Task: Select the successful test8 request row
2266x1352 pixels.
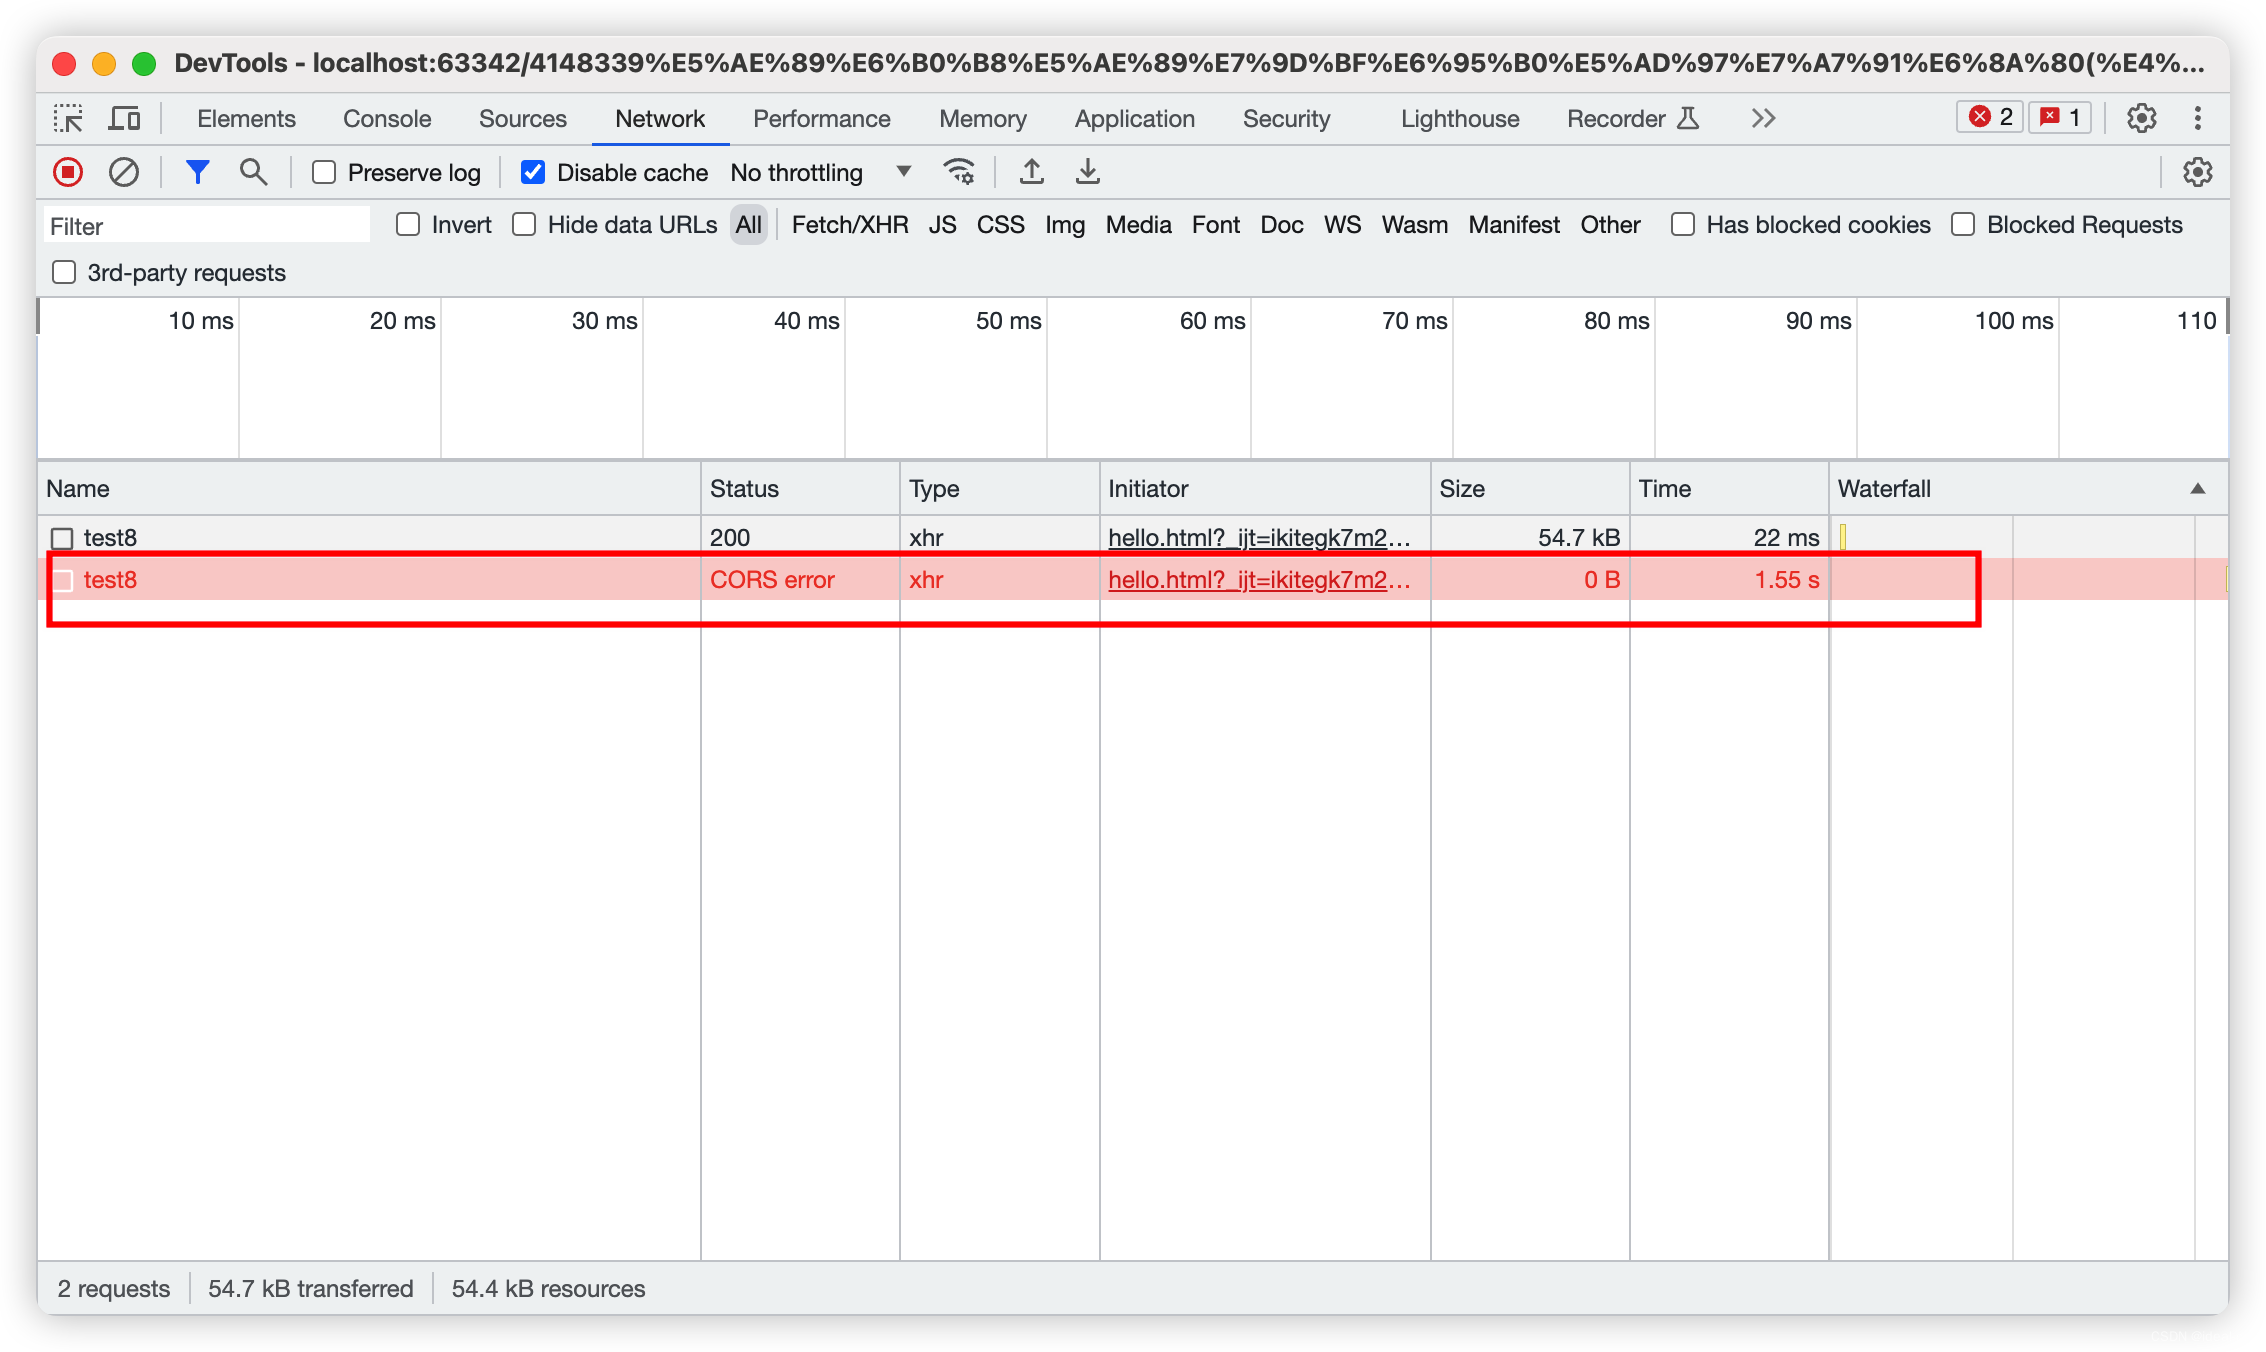Action: (1132, 537)
